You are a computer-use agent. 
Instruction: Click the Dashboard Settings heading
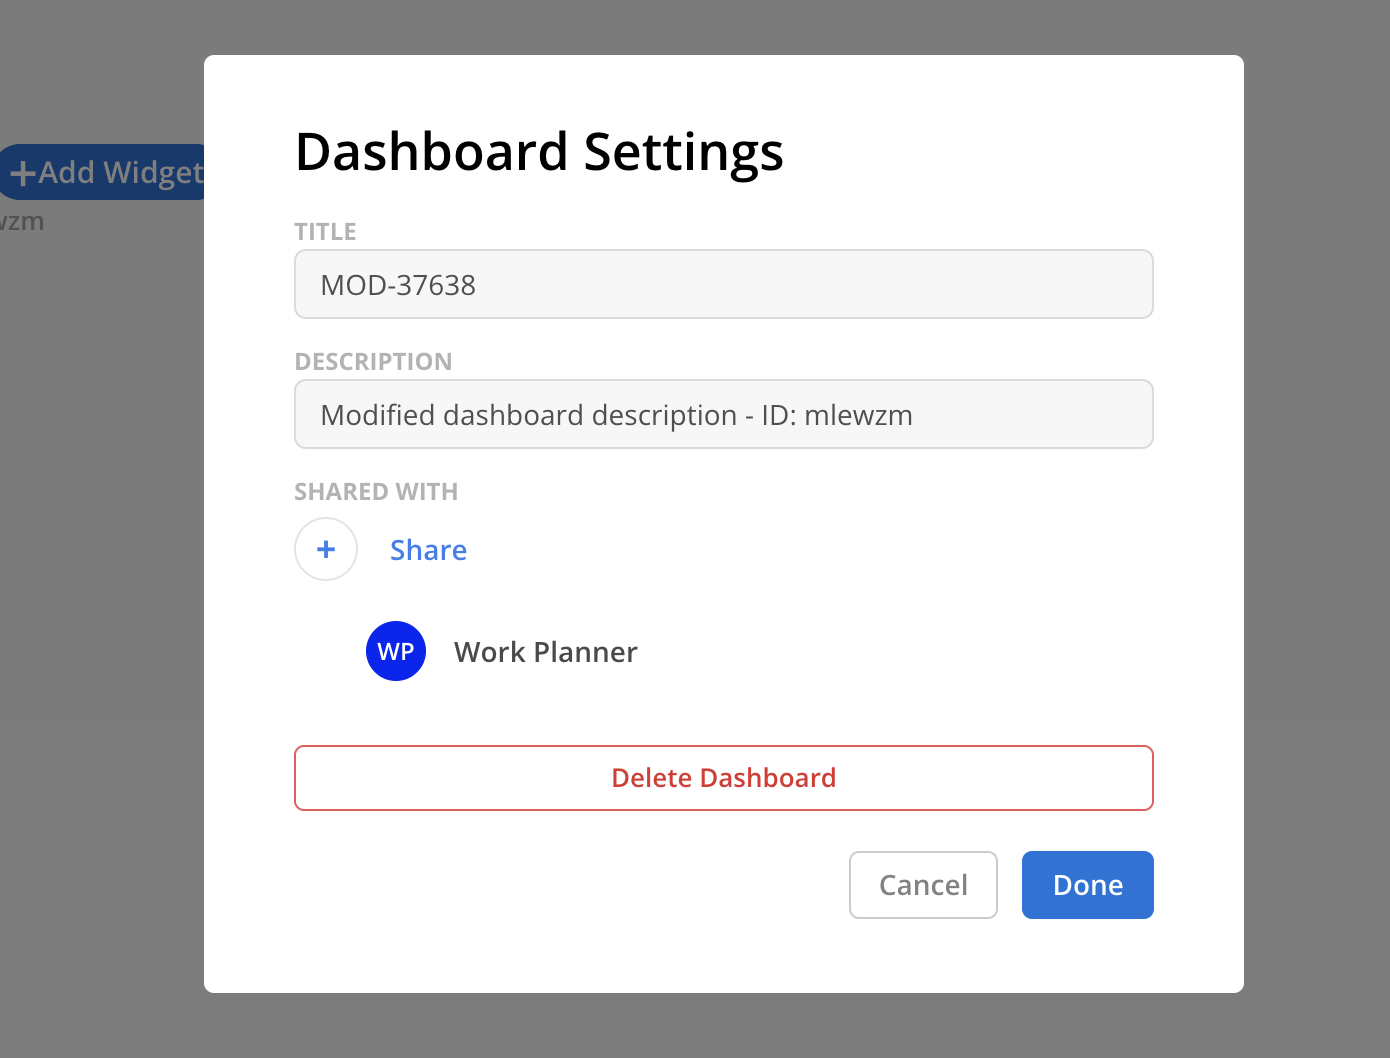(539, 152)
